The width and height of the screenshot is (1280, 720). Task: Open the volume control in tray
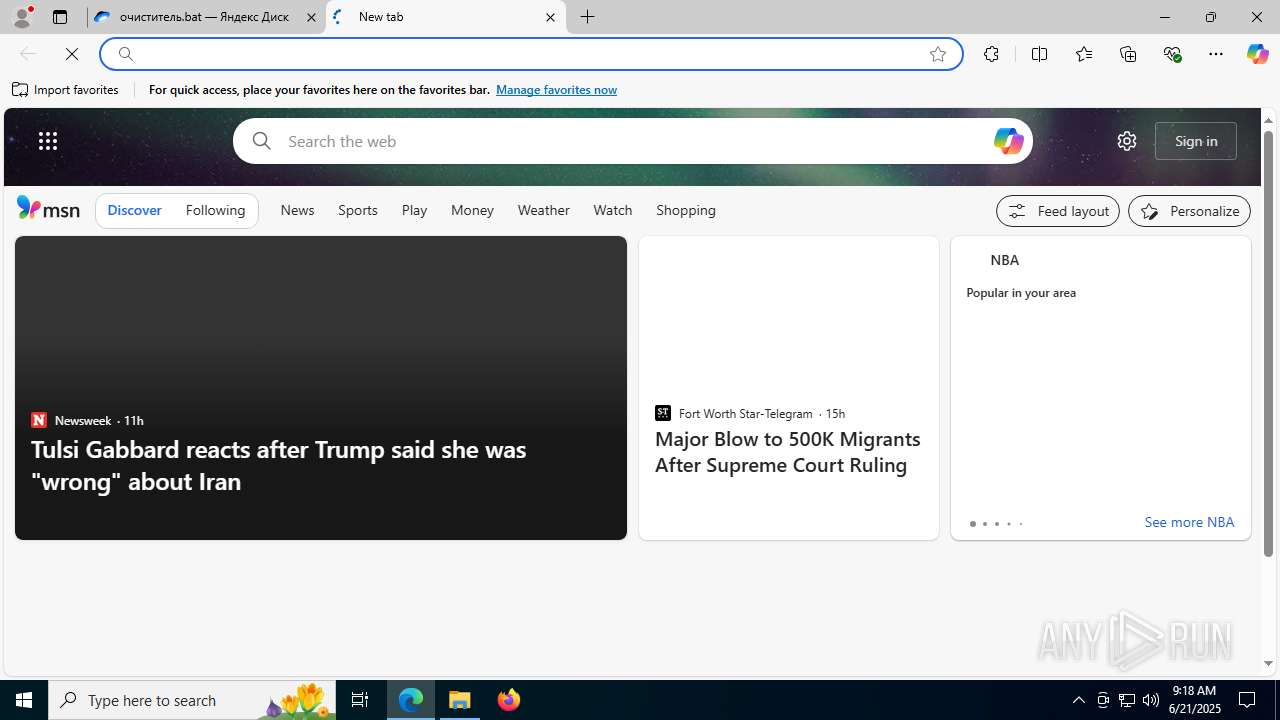[x=1151, y=700]
